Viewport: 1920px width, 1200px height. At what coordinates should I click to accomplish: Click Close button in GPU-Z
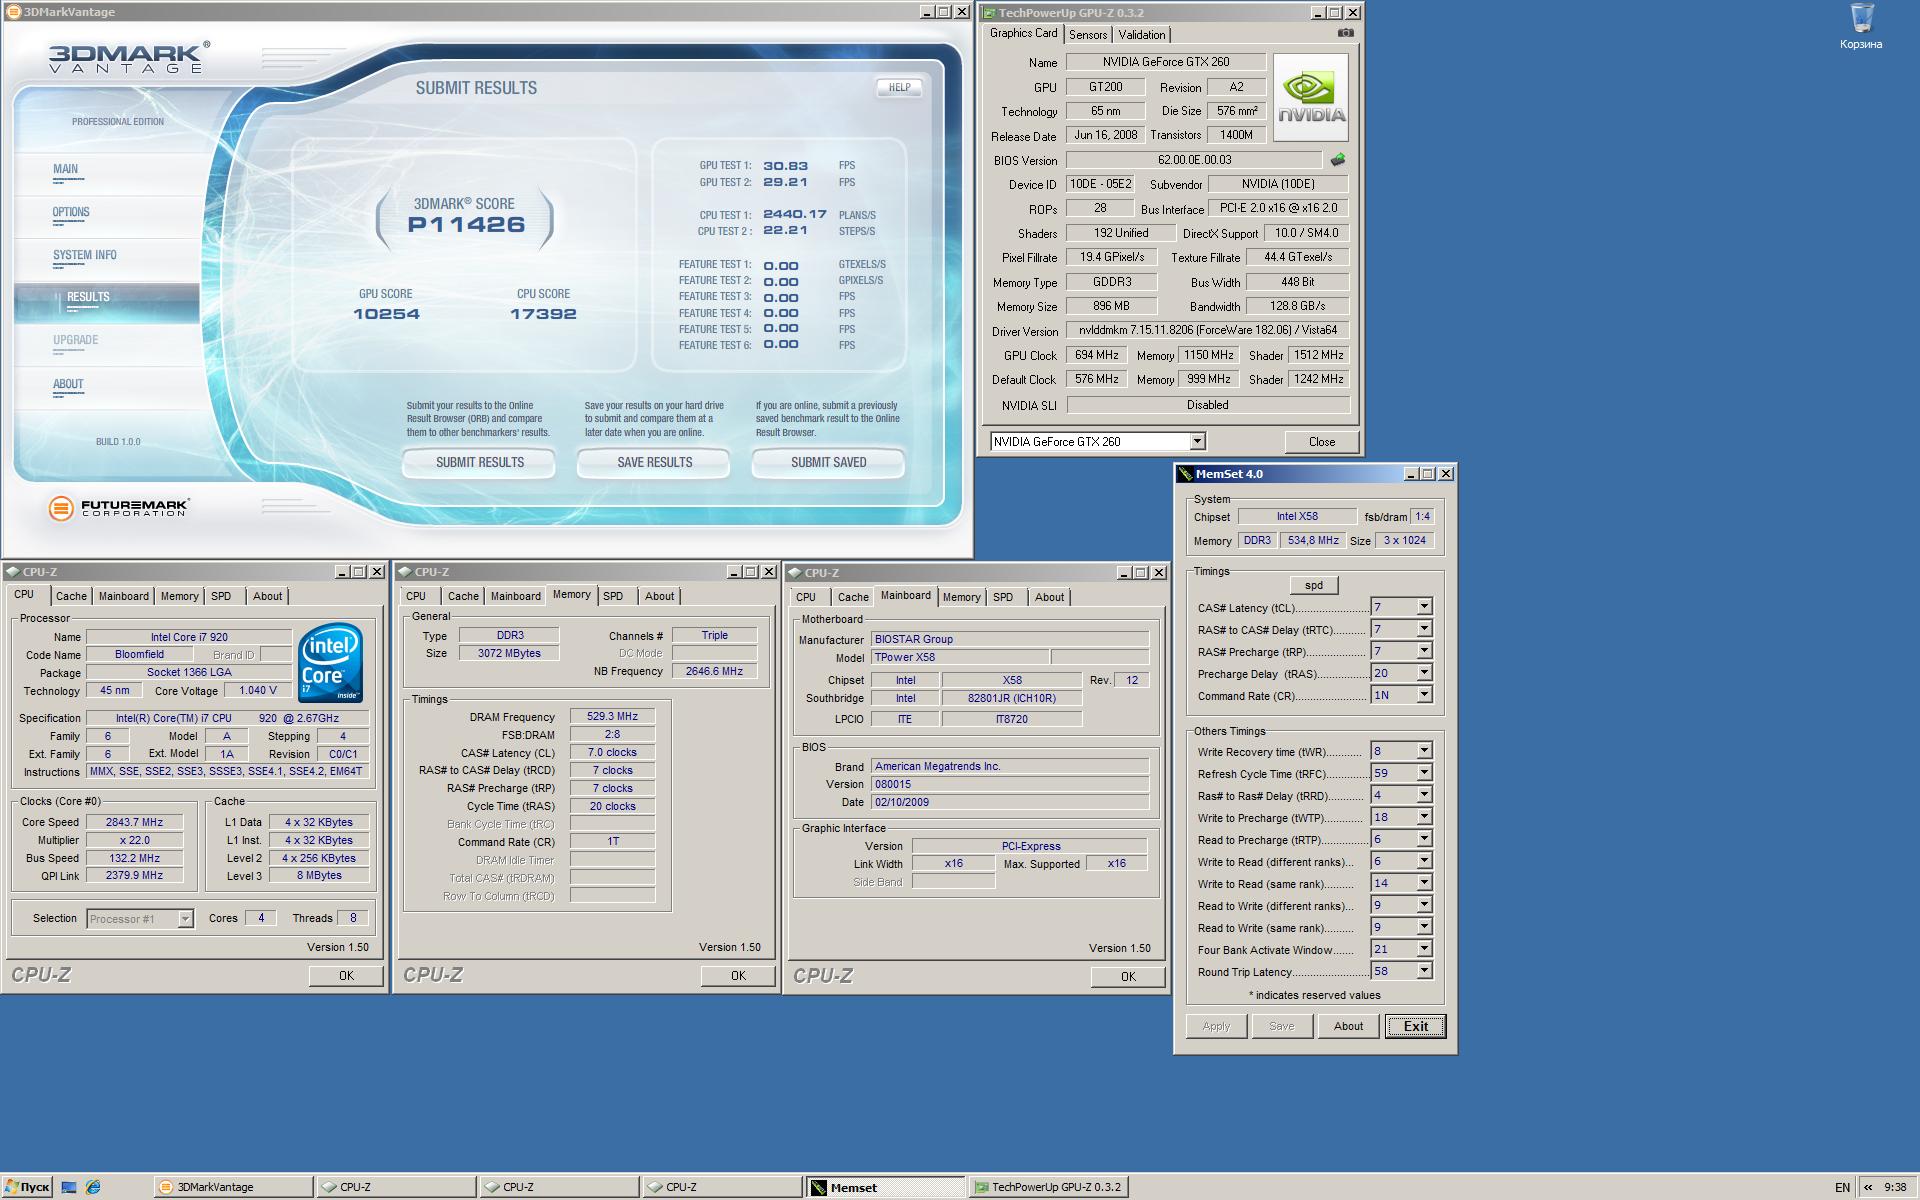[x=1321, y=441]
